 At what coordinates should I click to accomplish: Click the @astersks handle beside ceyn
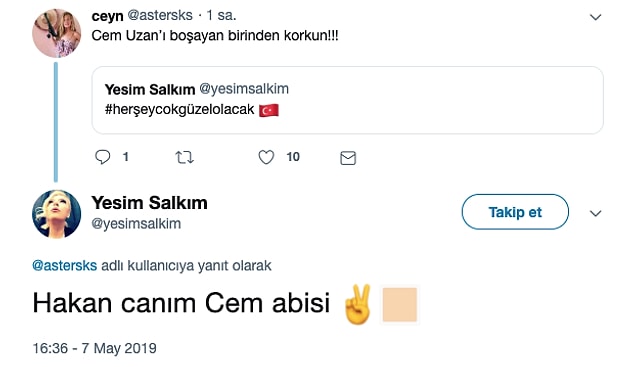click(160, 15)
